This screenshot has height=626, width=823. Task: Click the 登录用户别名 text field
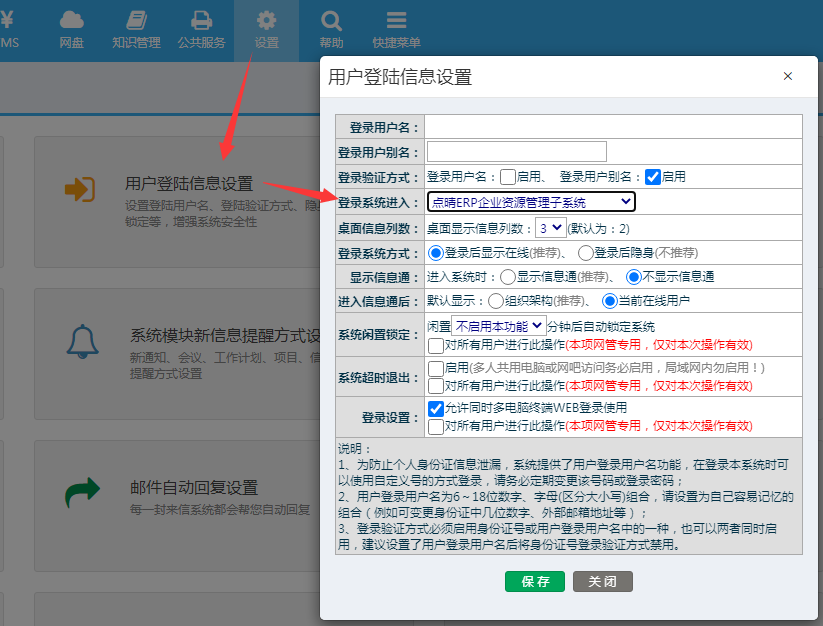point(516,151)
